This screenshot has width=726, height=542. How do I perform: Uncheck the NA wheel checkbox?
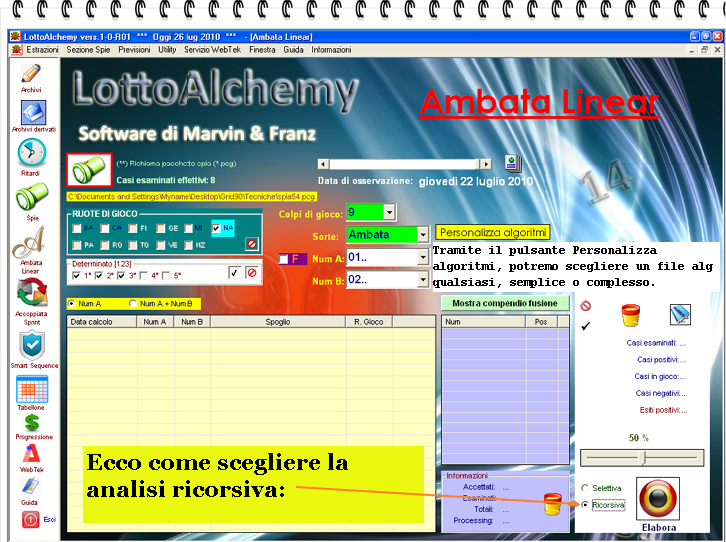pos(216,228)
